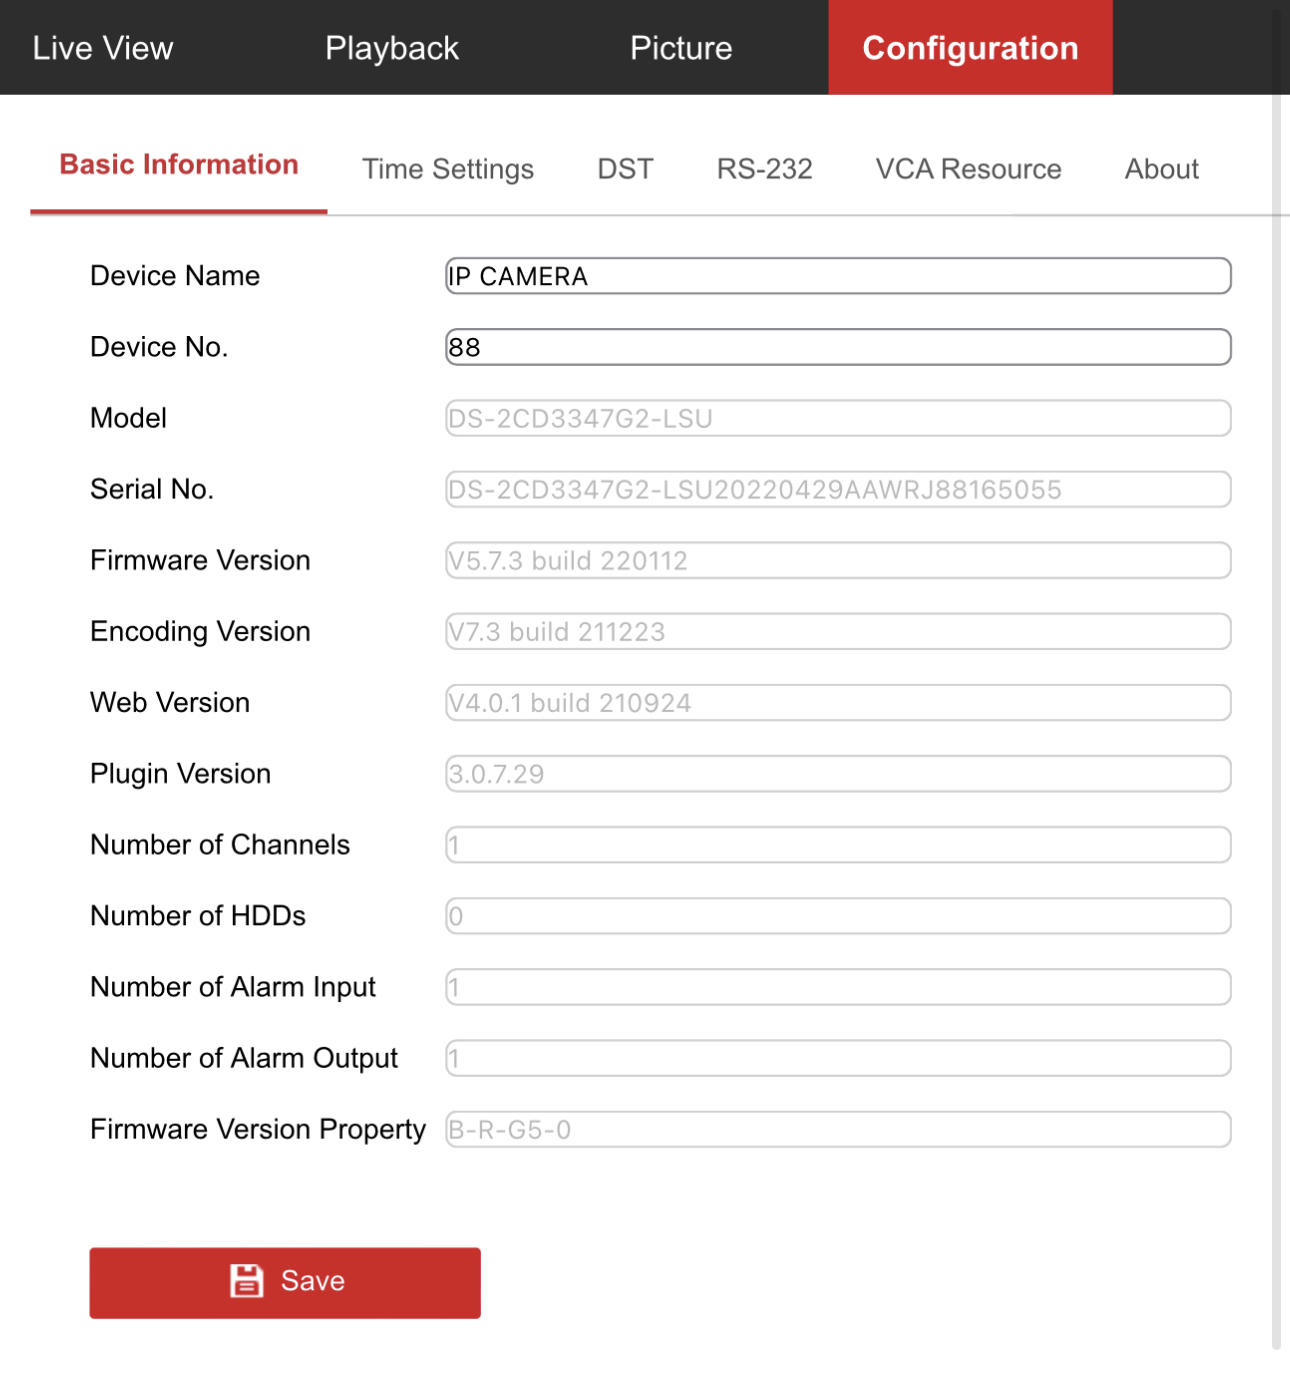Click the floppy disk icon on Save
The image size is (1290, 1384).
(246, 1281)
